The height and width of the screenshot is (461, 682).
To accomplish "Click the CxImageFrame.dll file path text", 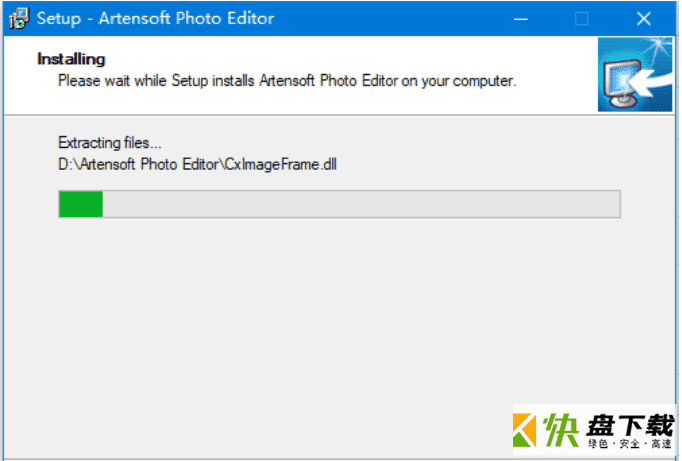I will [x=197, y=164].
